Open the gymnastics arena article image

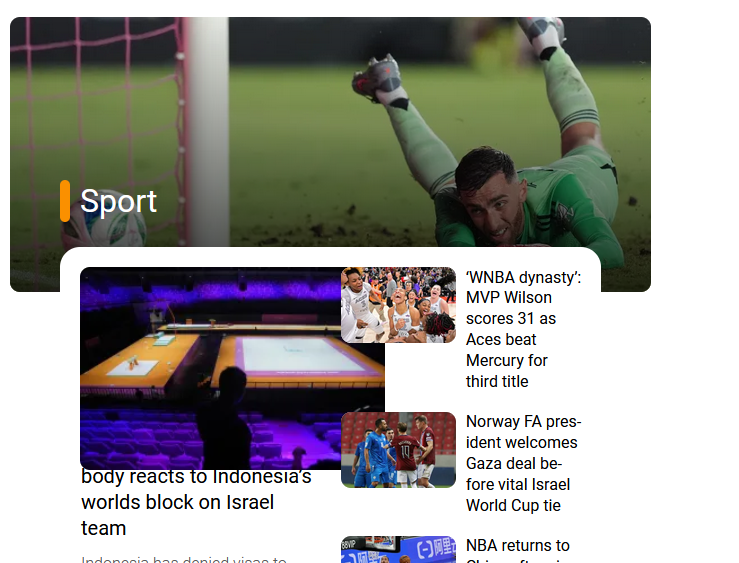232,368
